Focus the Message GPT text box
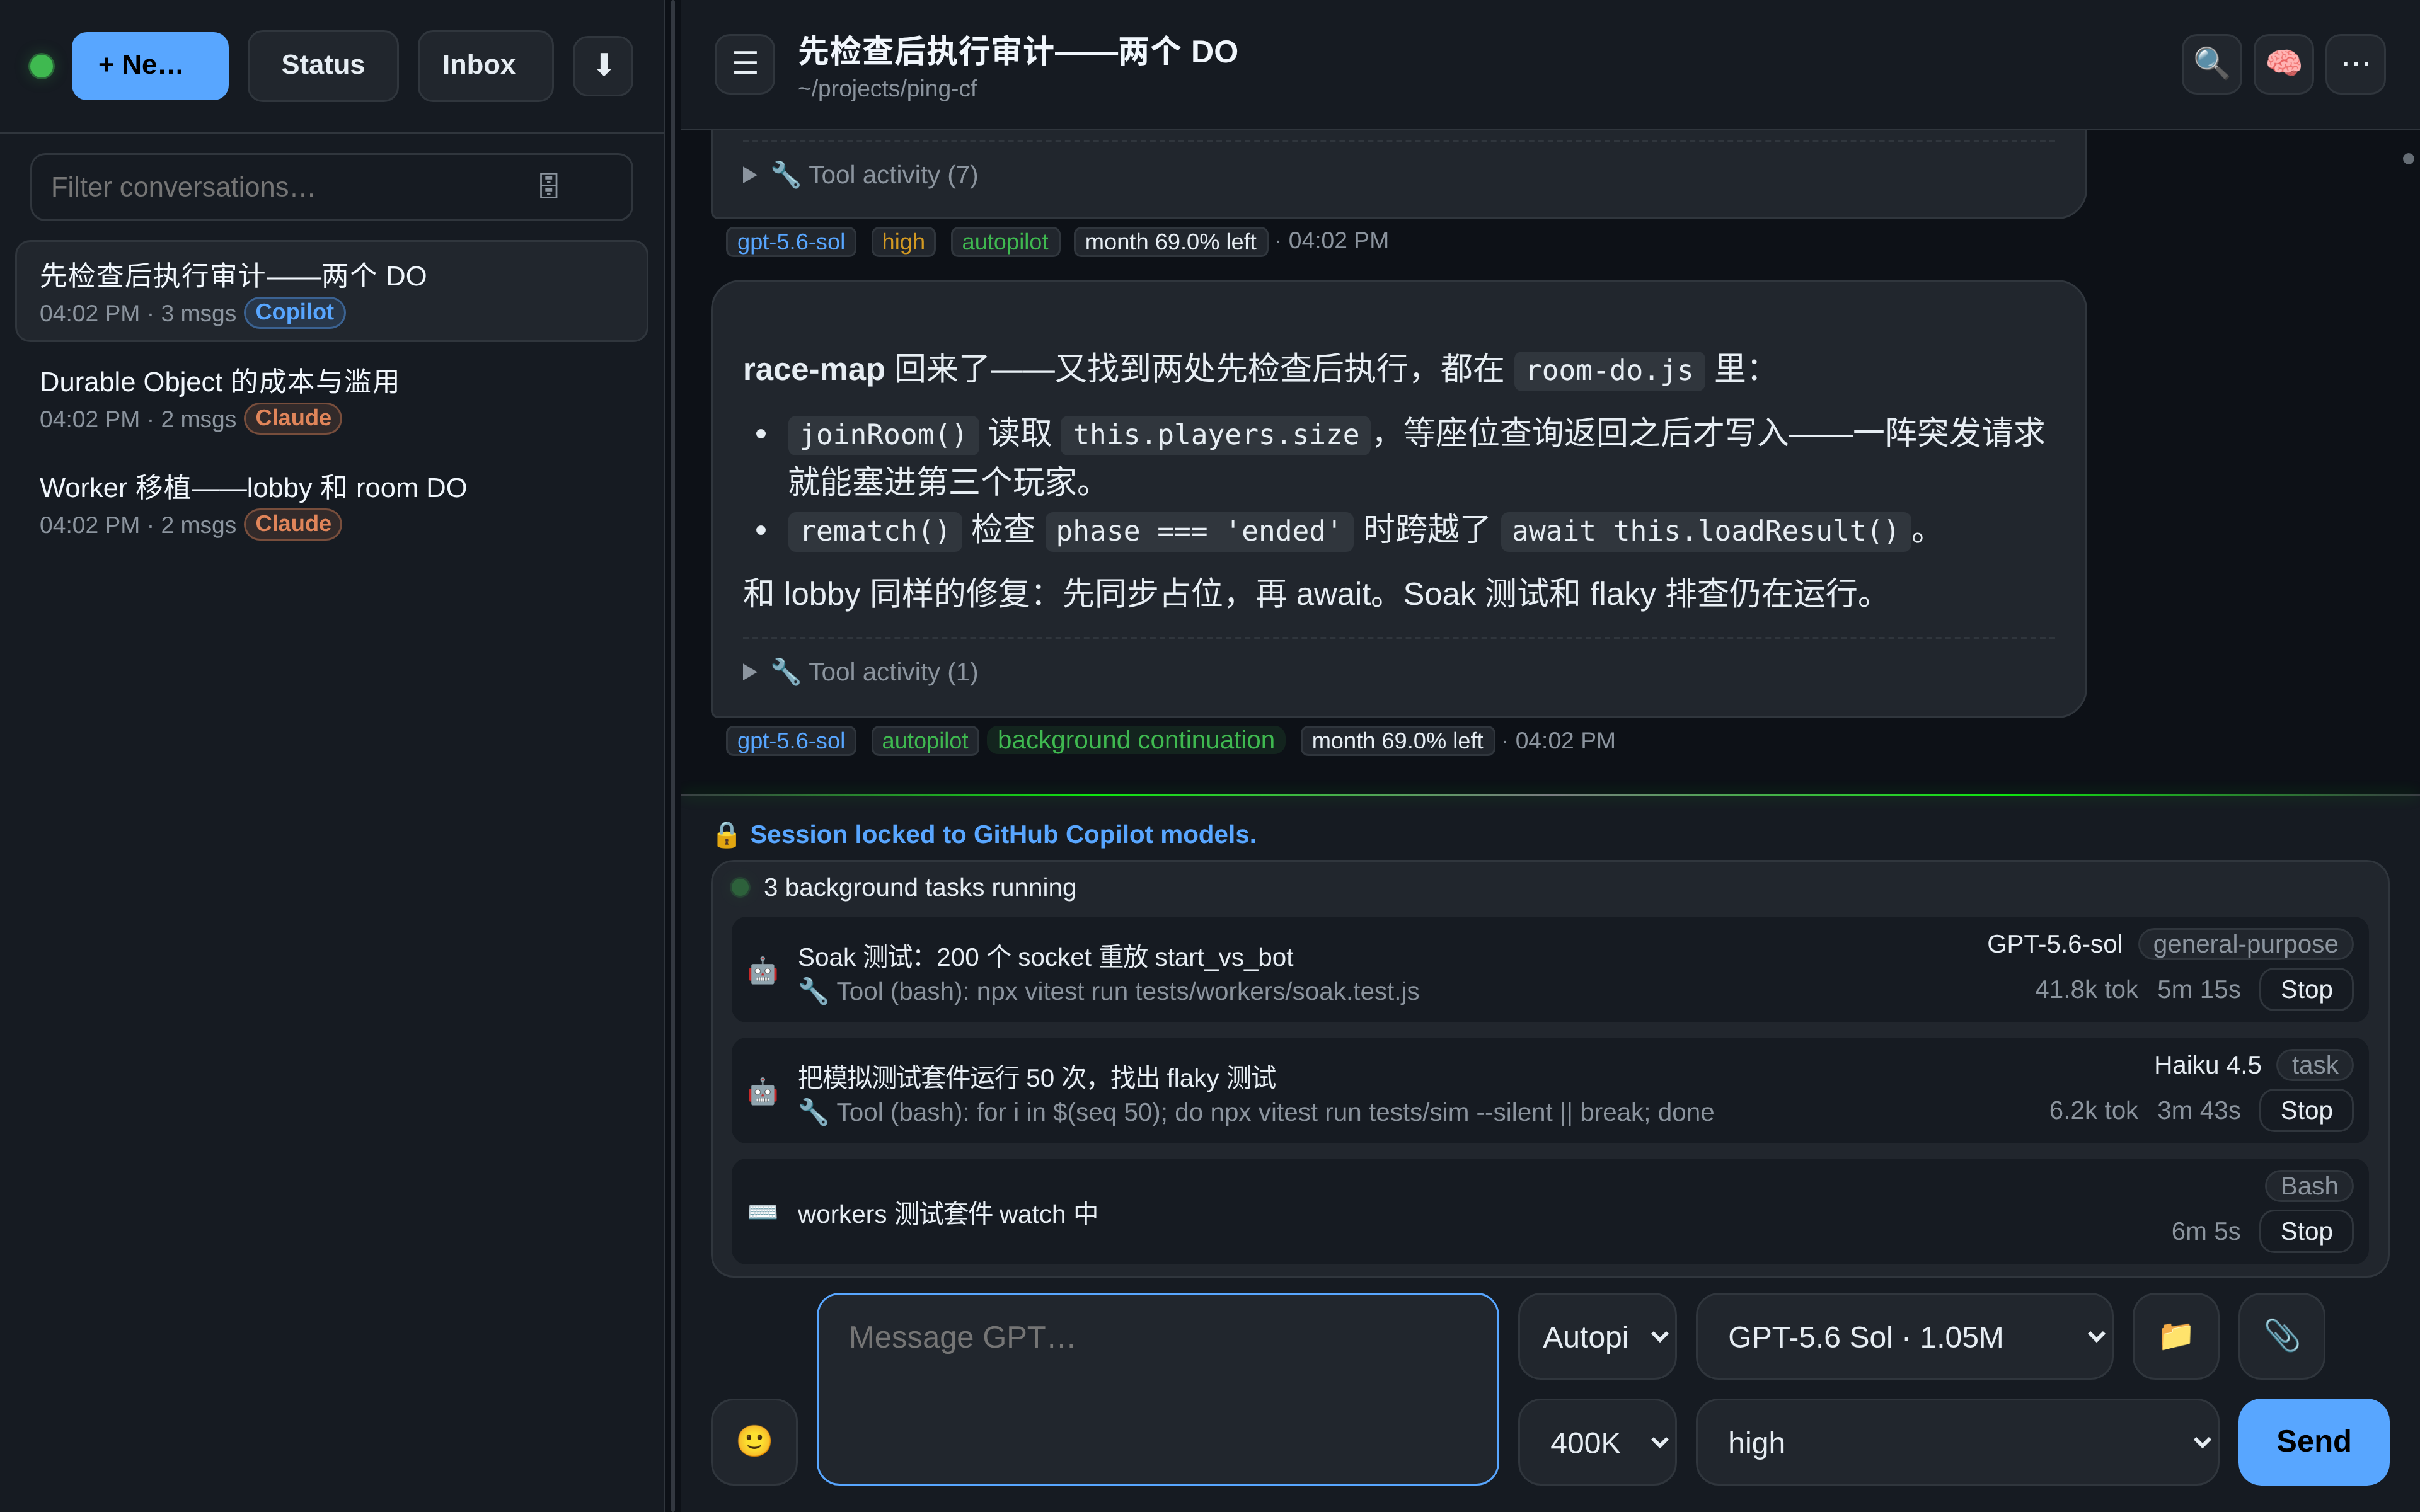This screenshot has height=1512, width=2420. [x=1157, y=1388]
